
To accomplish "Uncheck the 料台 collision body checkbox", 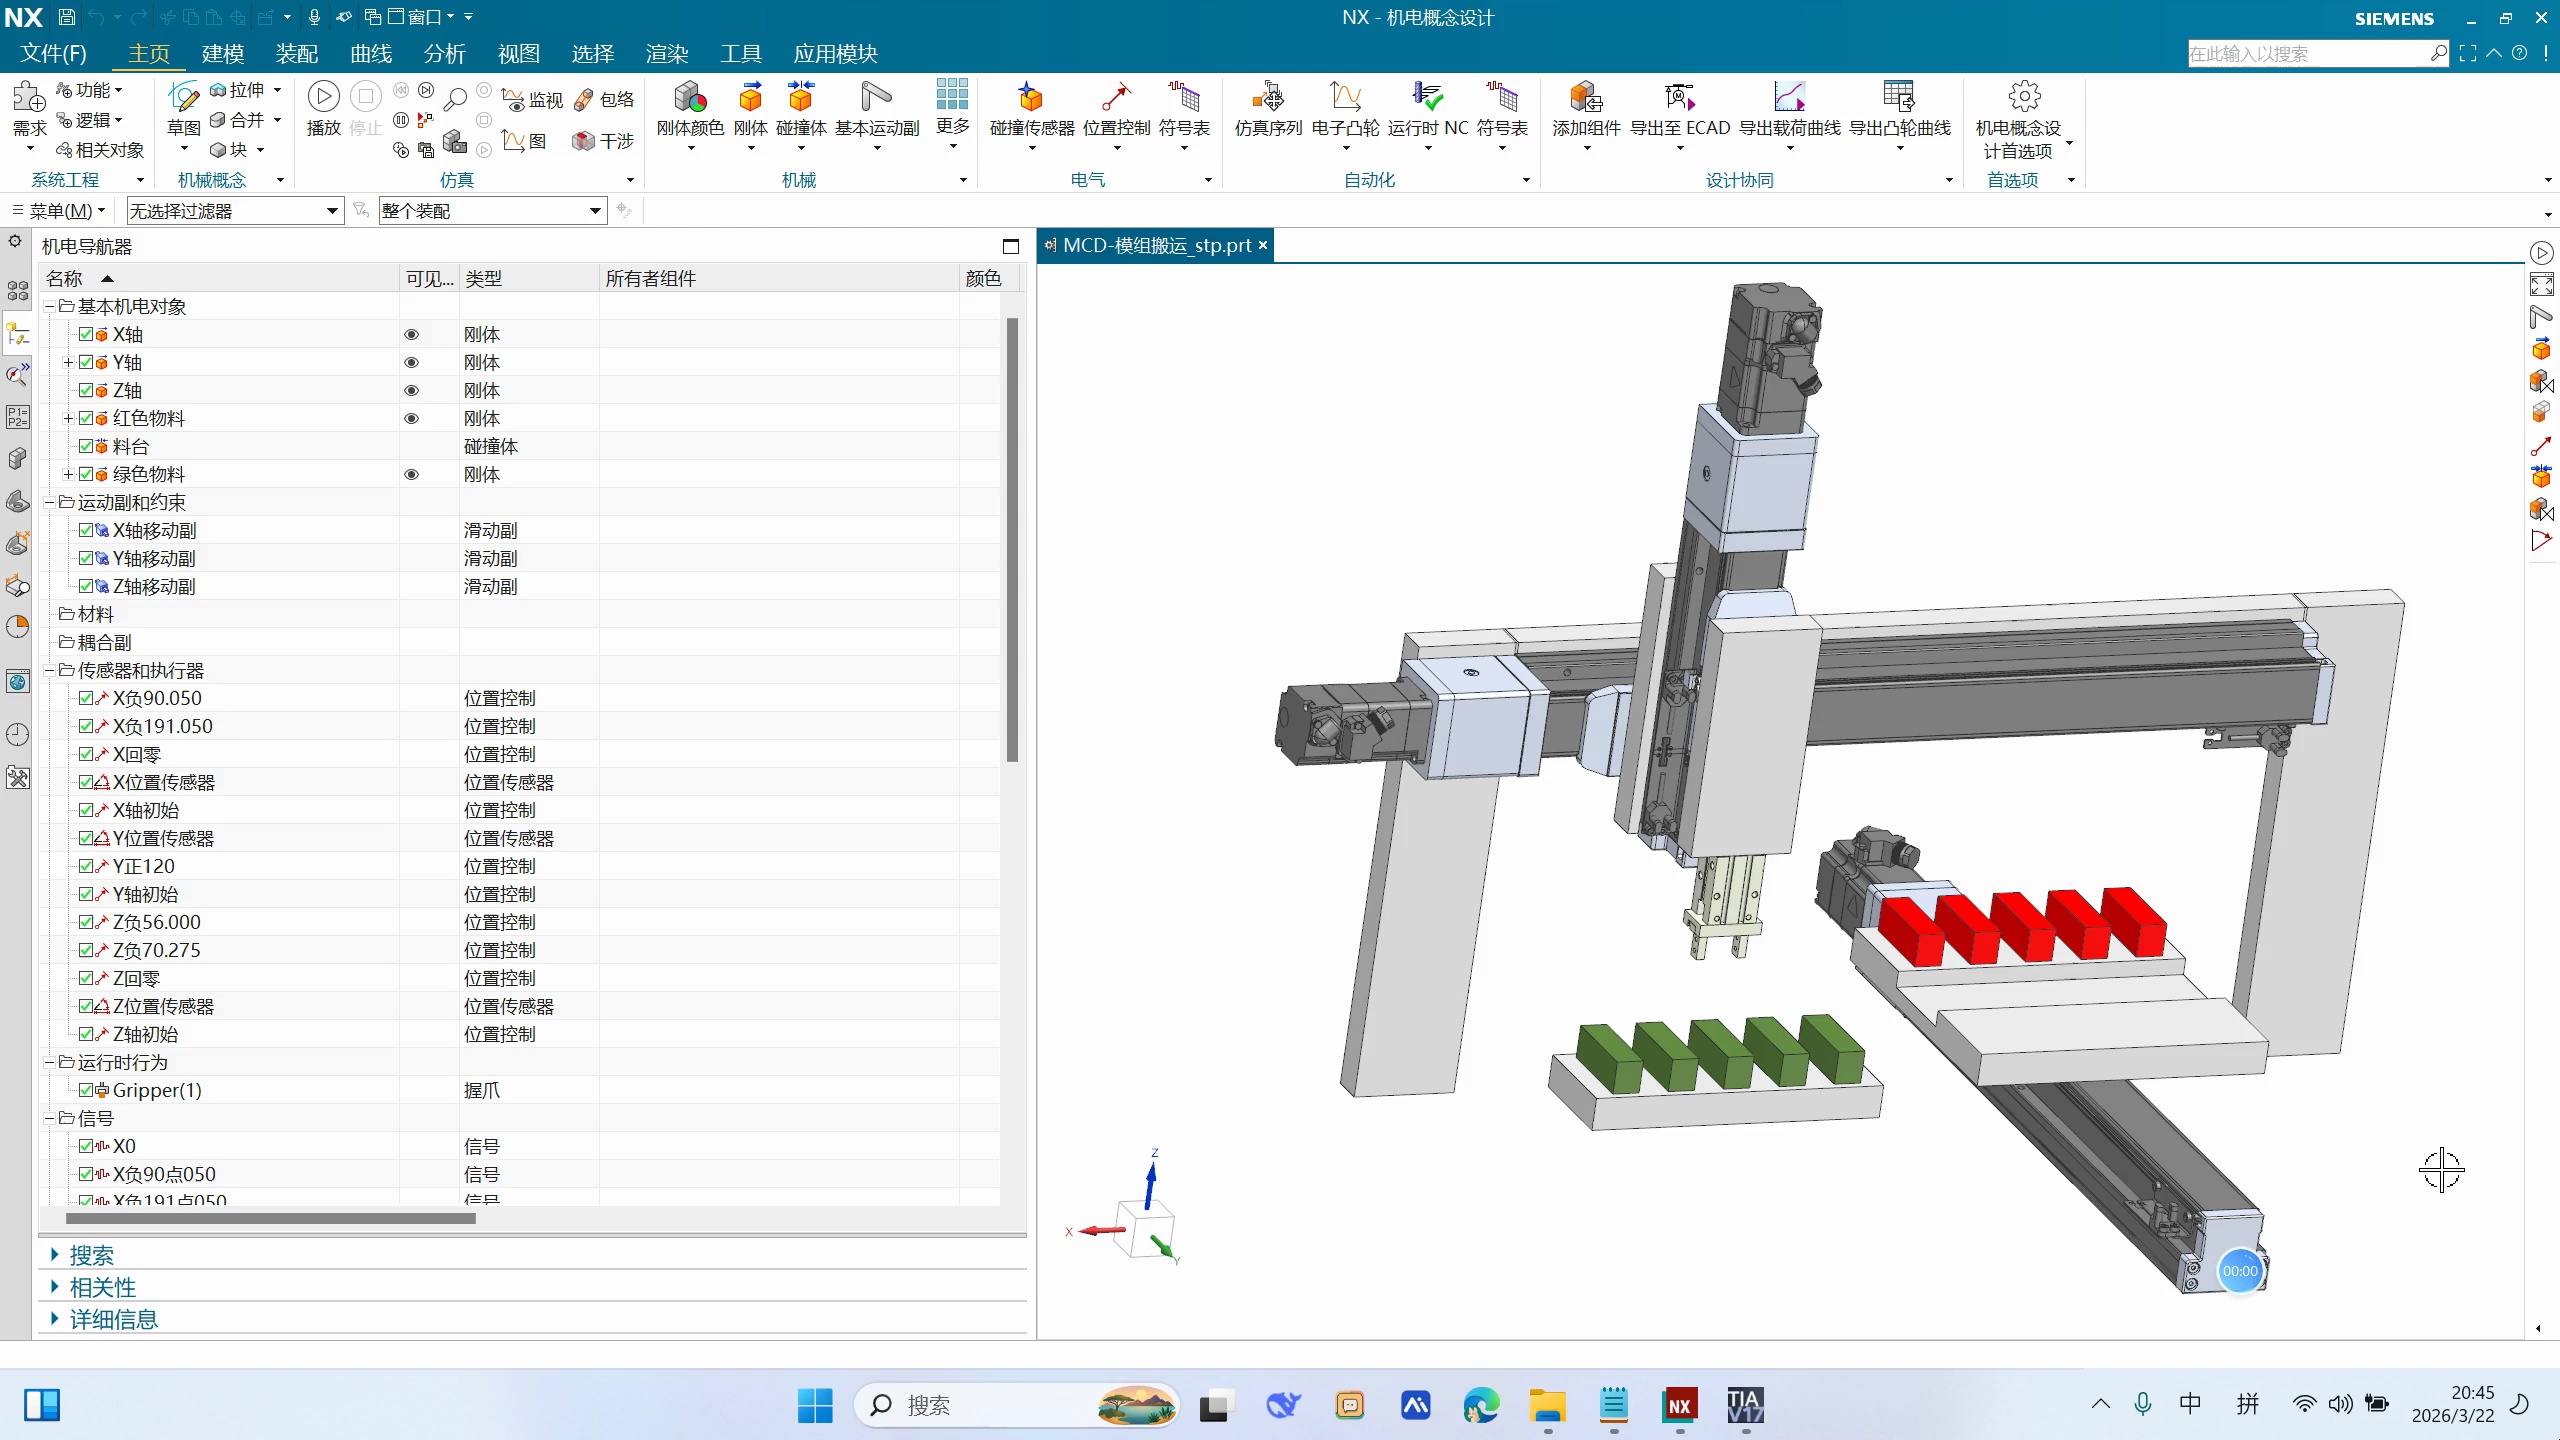I will [86, 446].
